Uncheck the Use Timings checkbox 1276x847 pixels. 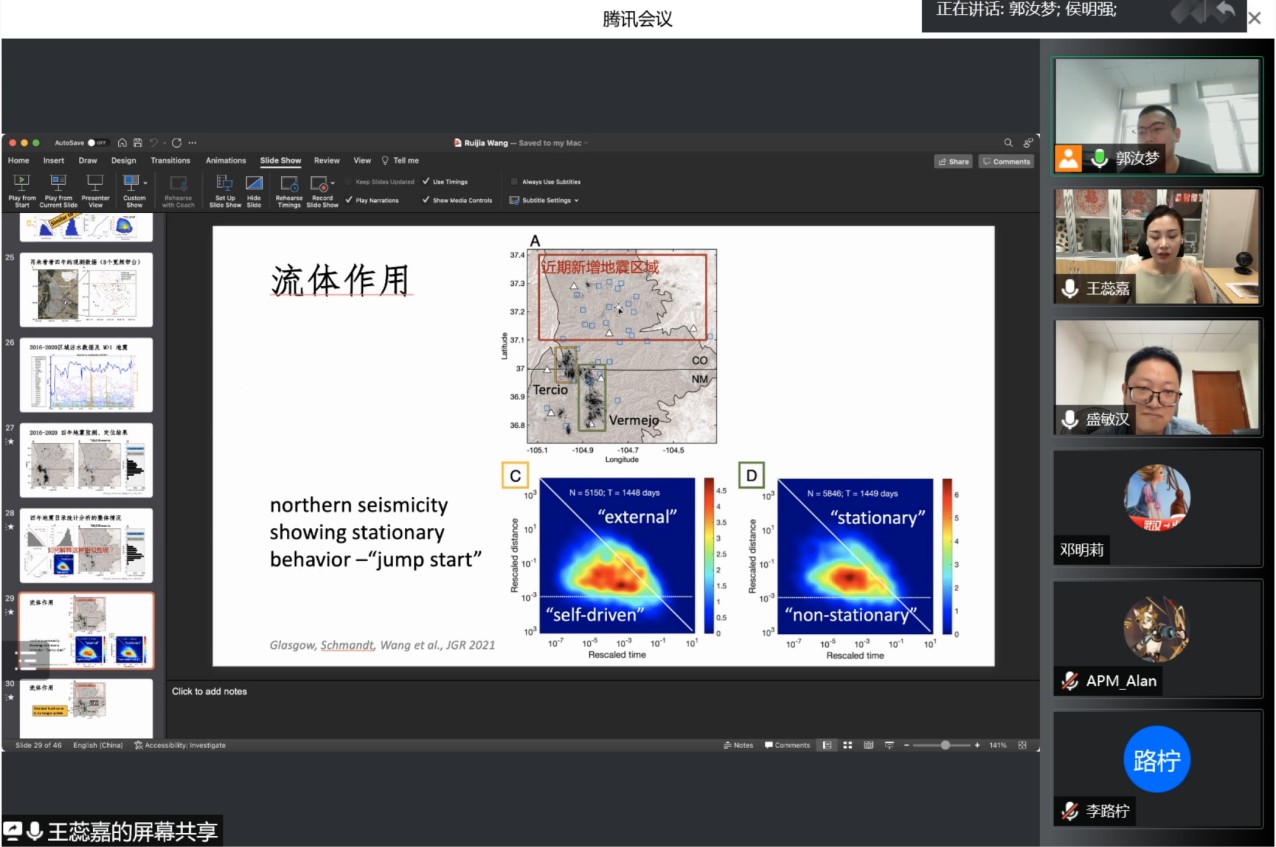(x=426, y=182)
